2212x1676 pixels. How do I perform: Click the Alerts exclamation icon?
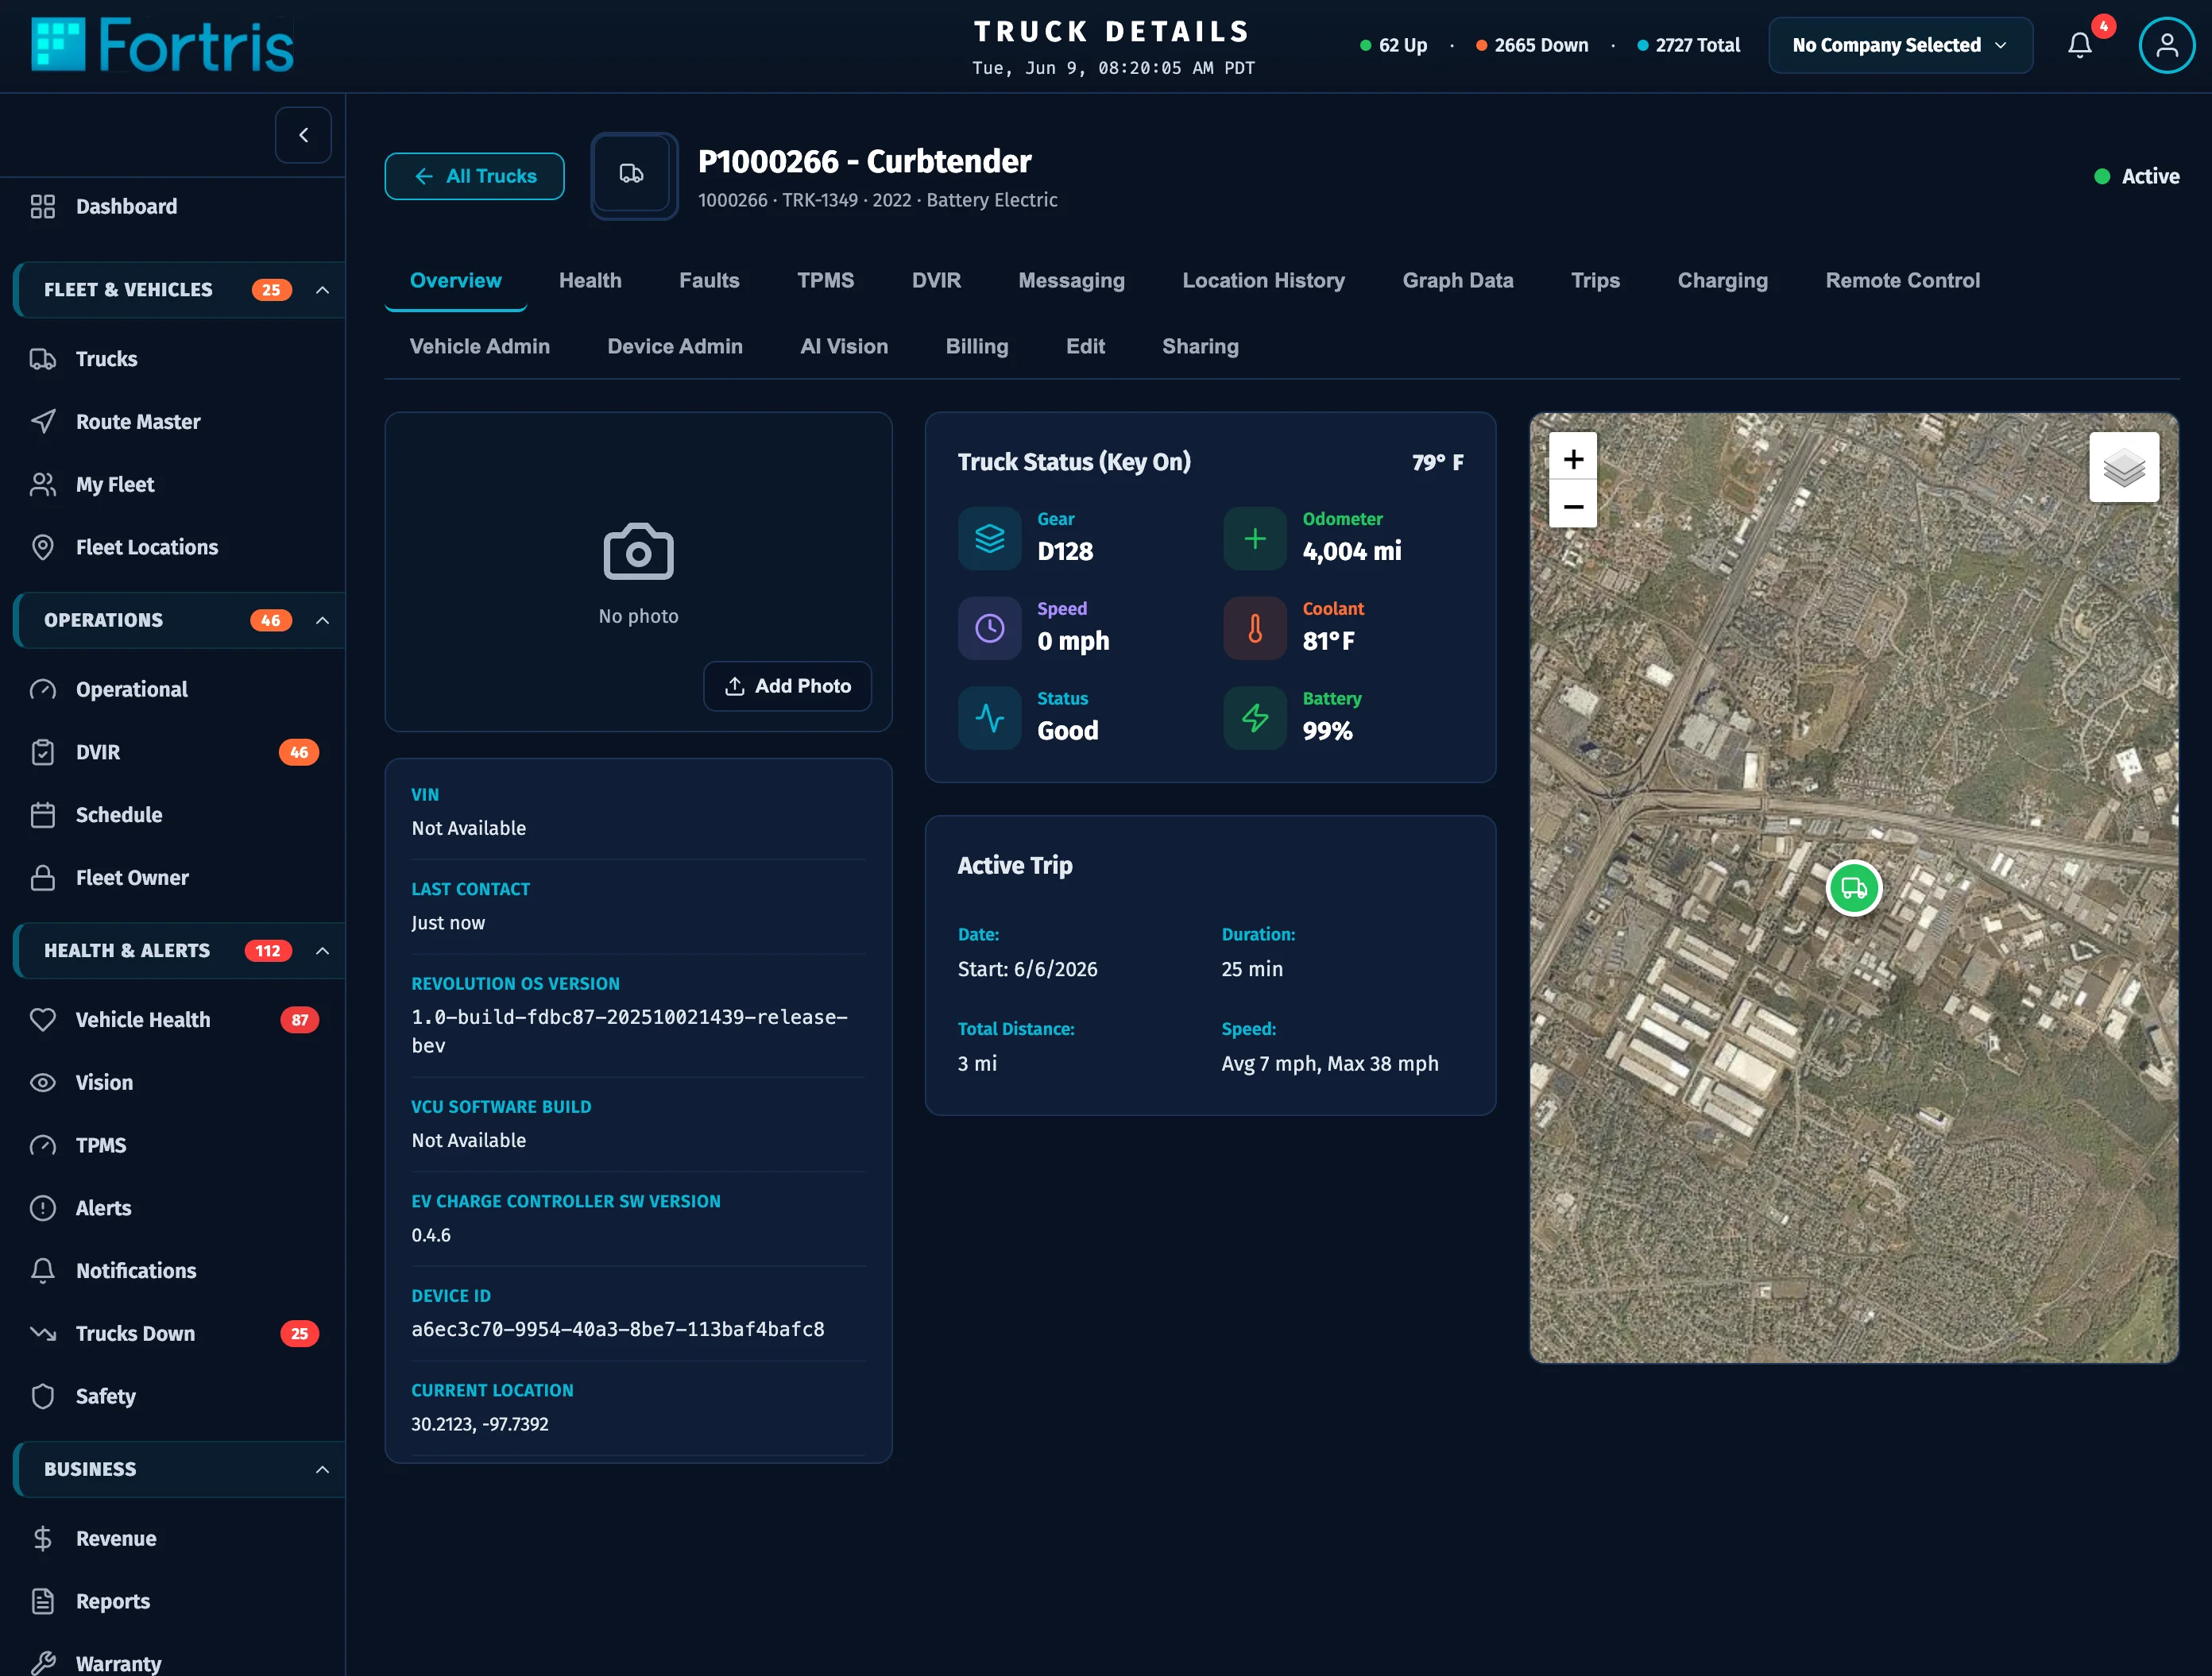[43, 1208]
